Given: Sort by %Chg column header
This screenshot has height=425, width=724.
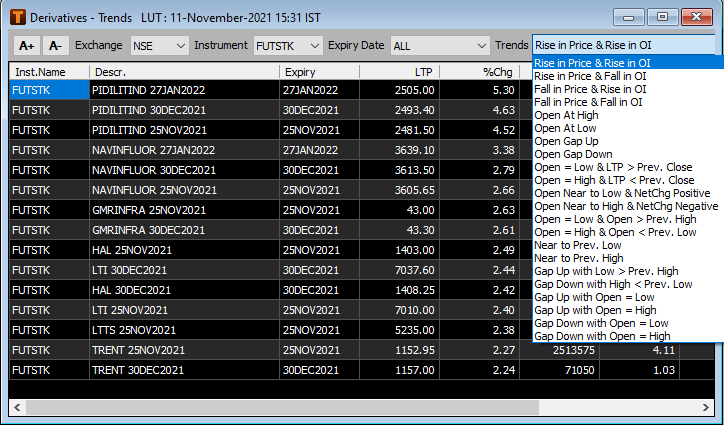Looking at the screenshot, I should (x=479, y=72).
